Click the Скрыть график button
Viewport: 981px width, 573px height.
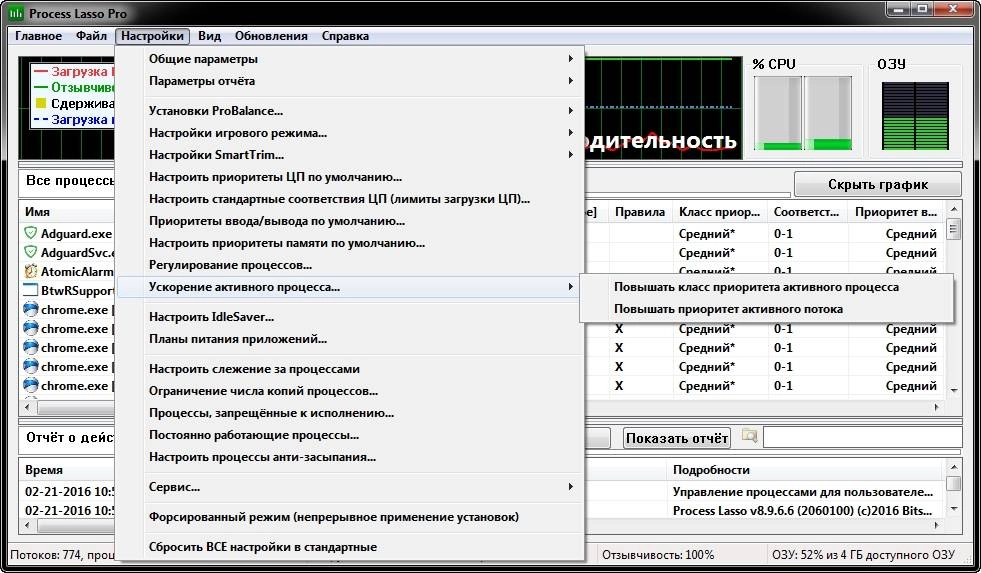pyautogui.click(x=878, y=185)
